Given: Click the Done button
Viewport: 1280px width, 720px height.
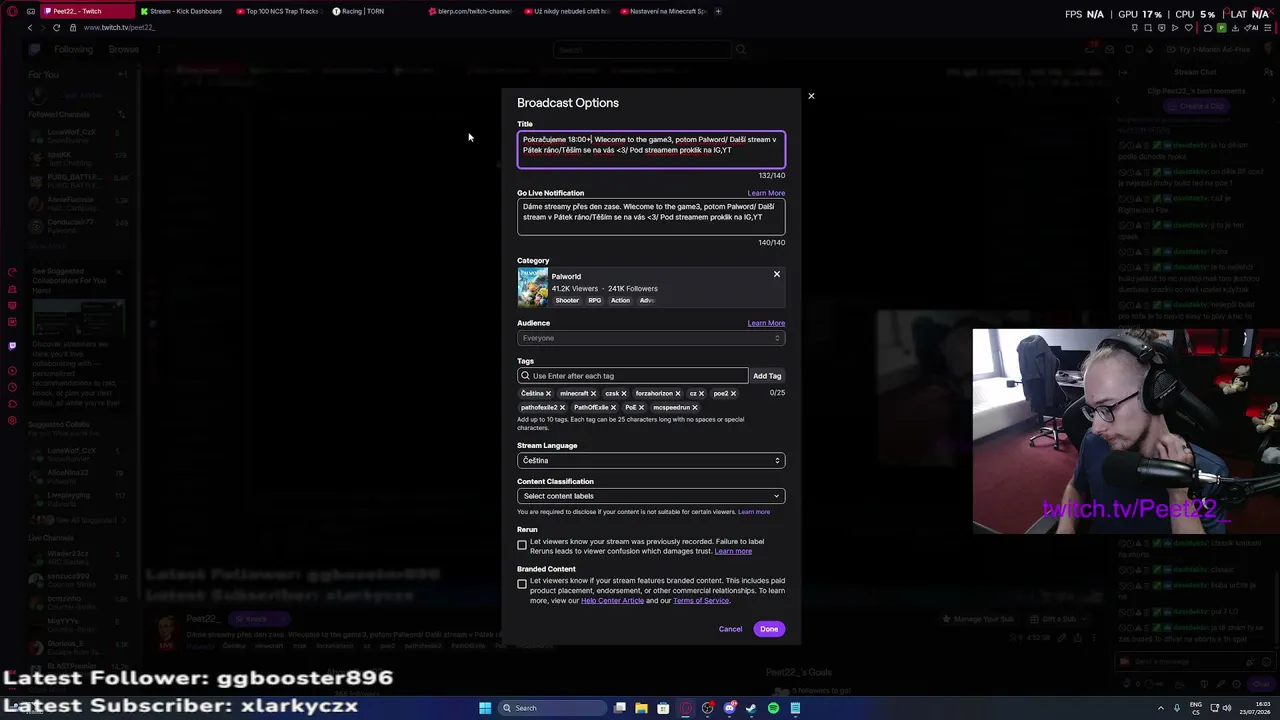Looking at the screenshot, I should tap(769, 629).
